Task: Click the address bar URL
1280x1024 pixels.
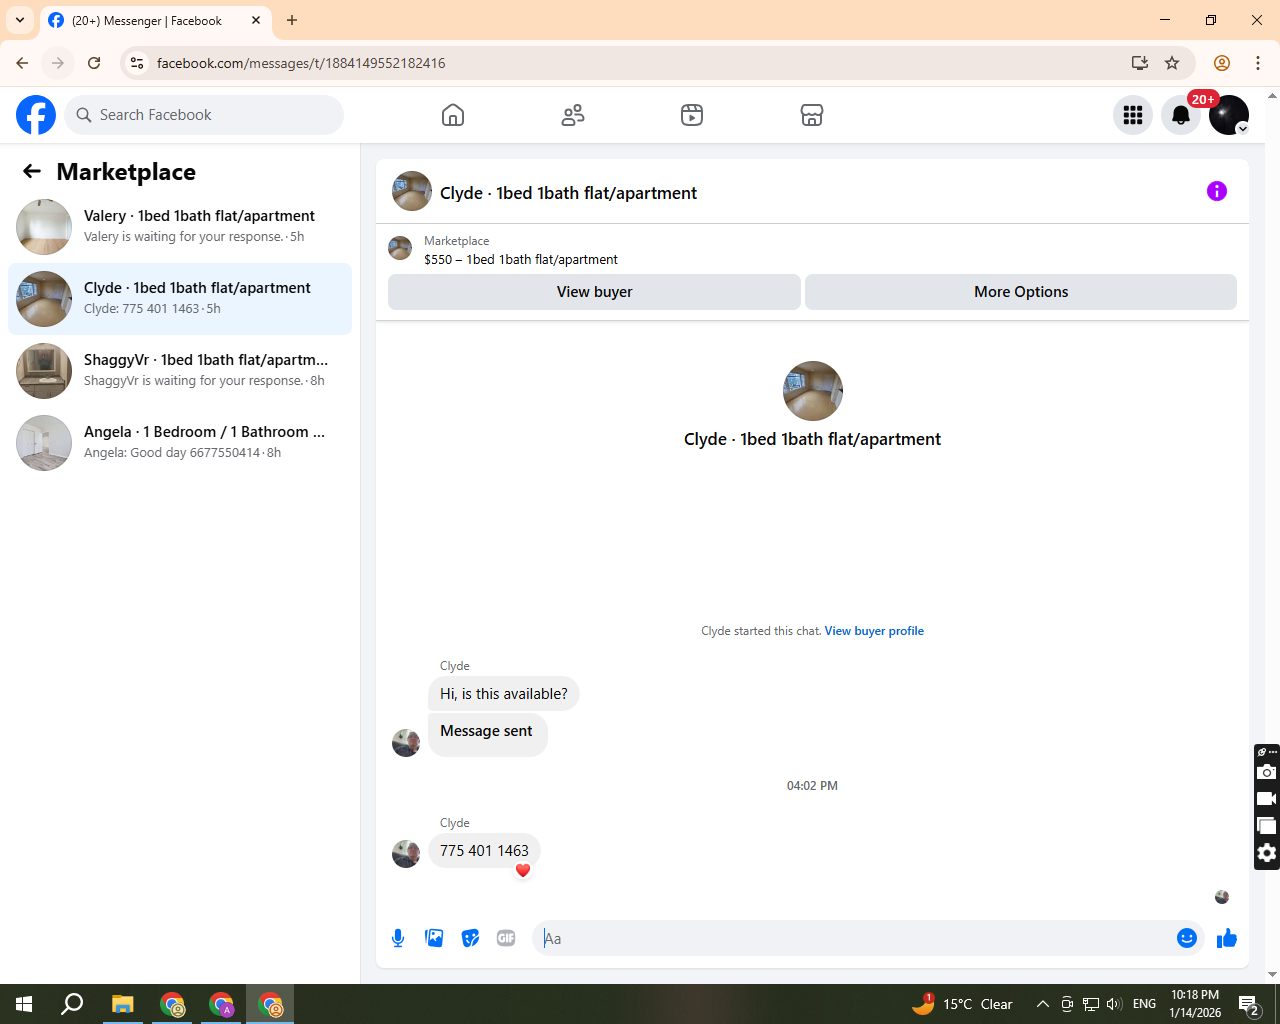Action: [301, 63]
